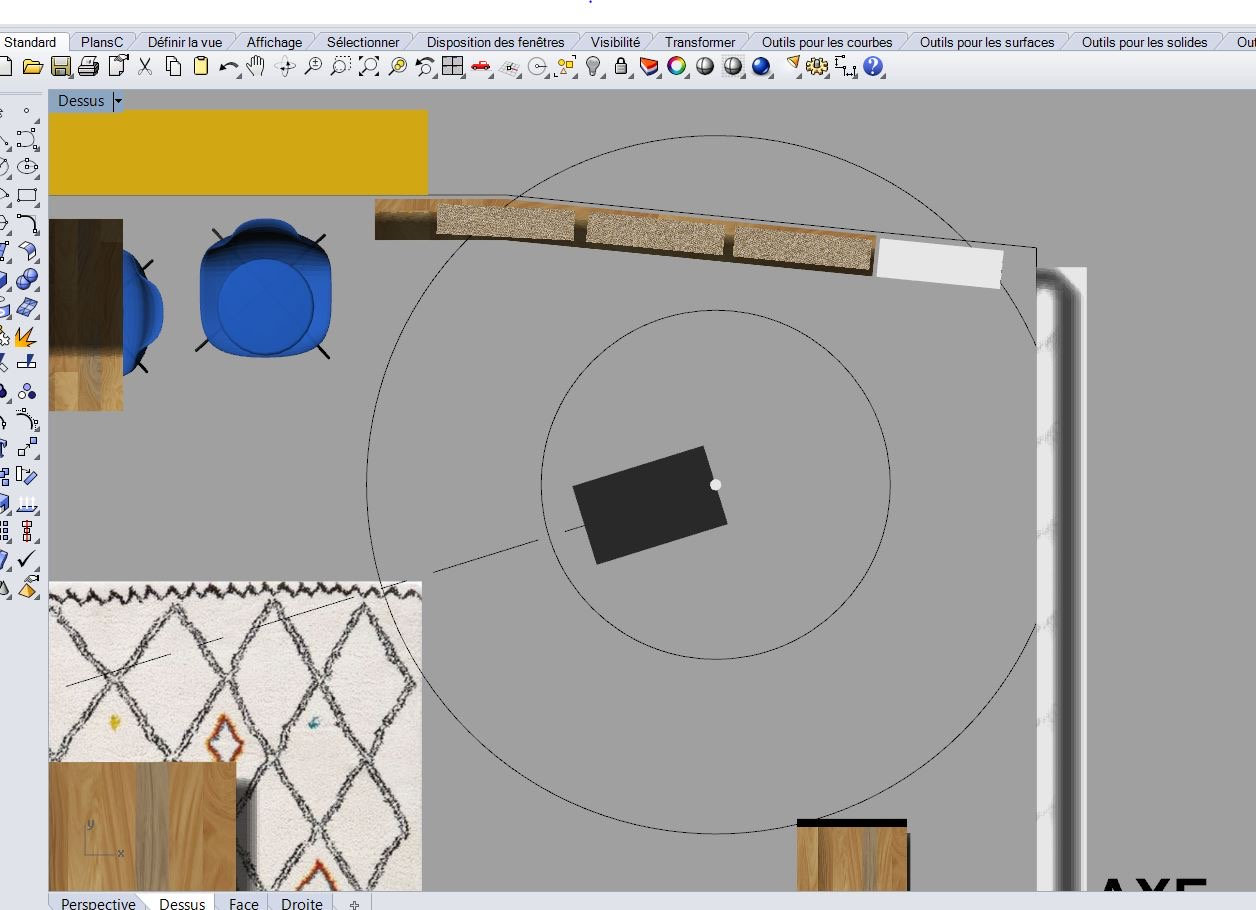Open the Dessus viewport title menu

tap(80, 101)
